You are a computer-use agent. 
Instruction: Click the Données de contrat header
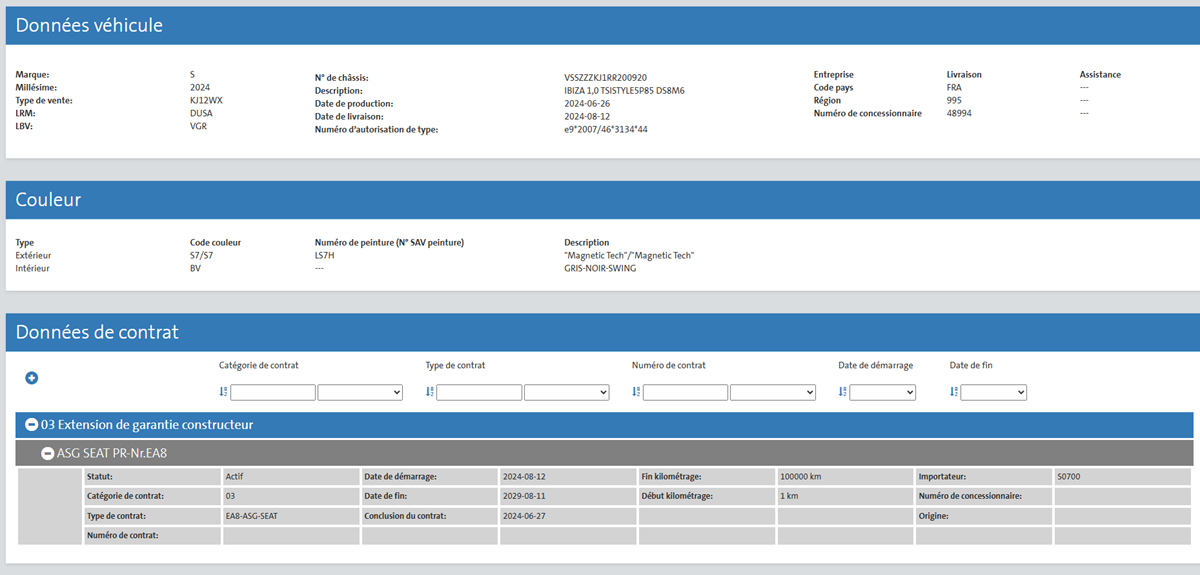pyautogui.click(x=97, y=332)
